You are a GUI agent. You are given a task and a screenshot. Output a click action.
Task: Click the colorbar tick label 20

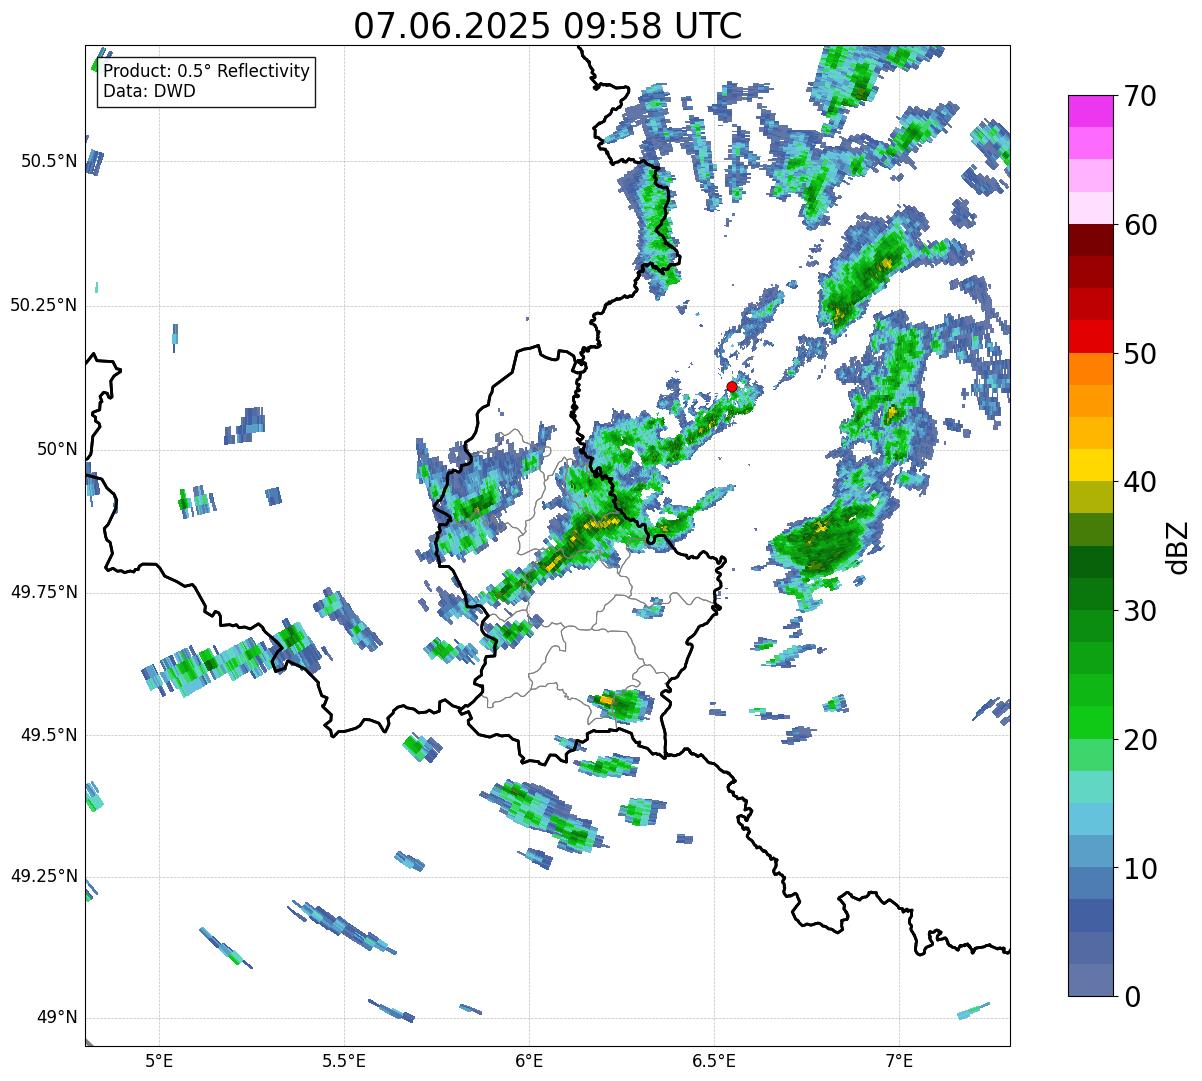tap(1140, 740)
